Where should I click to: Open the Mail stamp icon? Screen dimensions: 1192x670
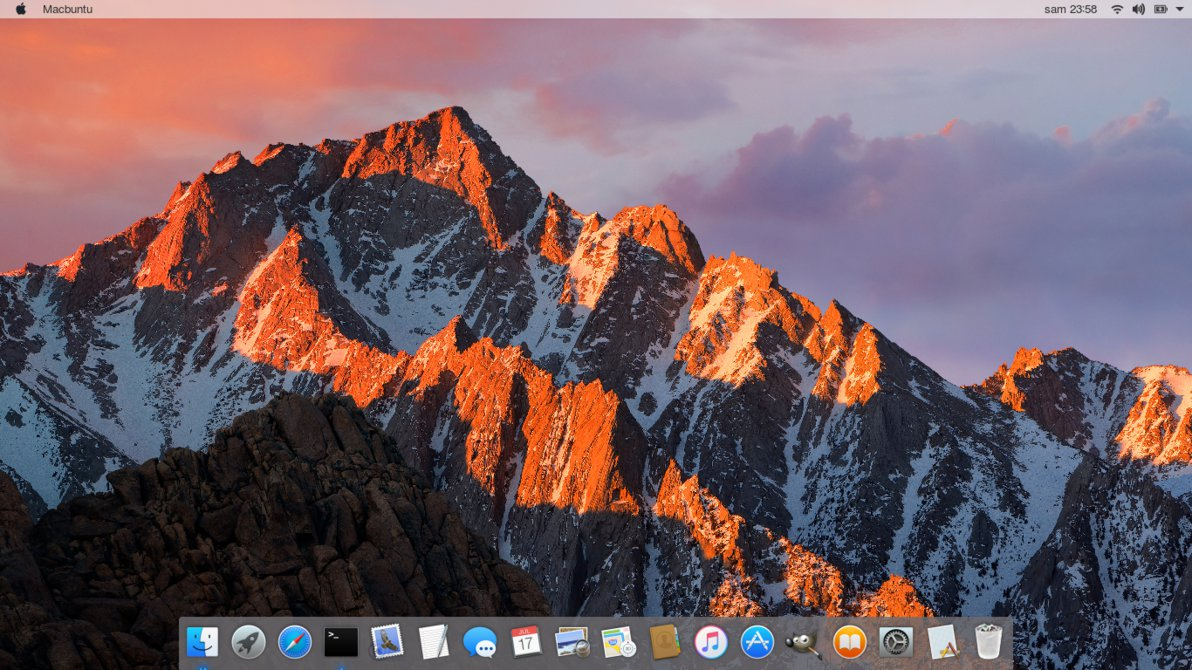click(387, 643)
